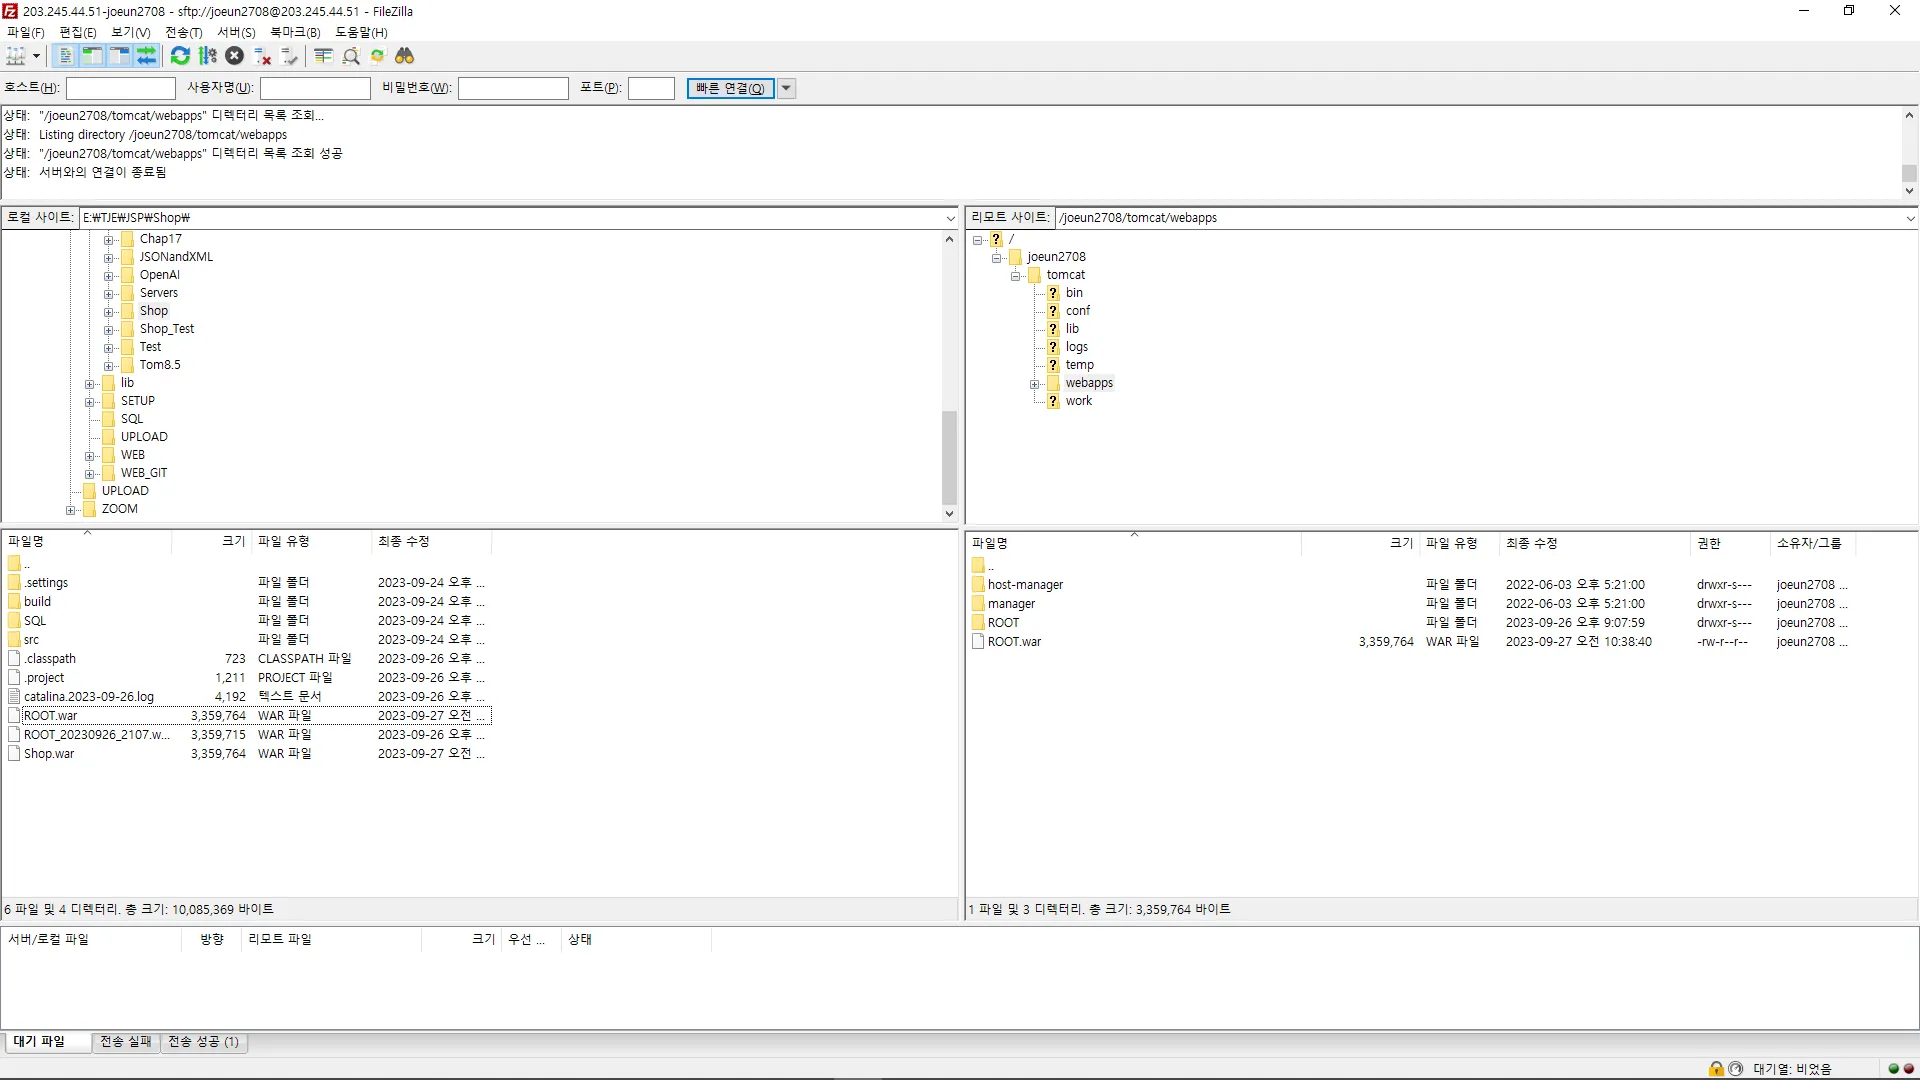Click the 파일명 column header in remote list

click(x=990, y=543)
